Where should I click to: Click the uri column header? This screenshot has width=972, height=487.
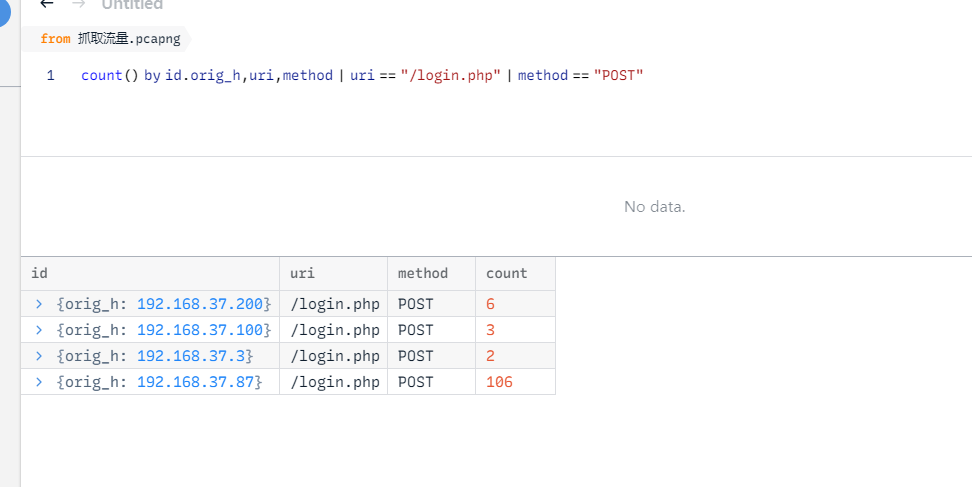click(302, 273)
